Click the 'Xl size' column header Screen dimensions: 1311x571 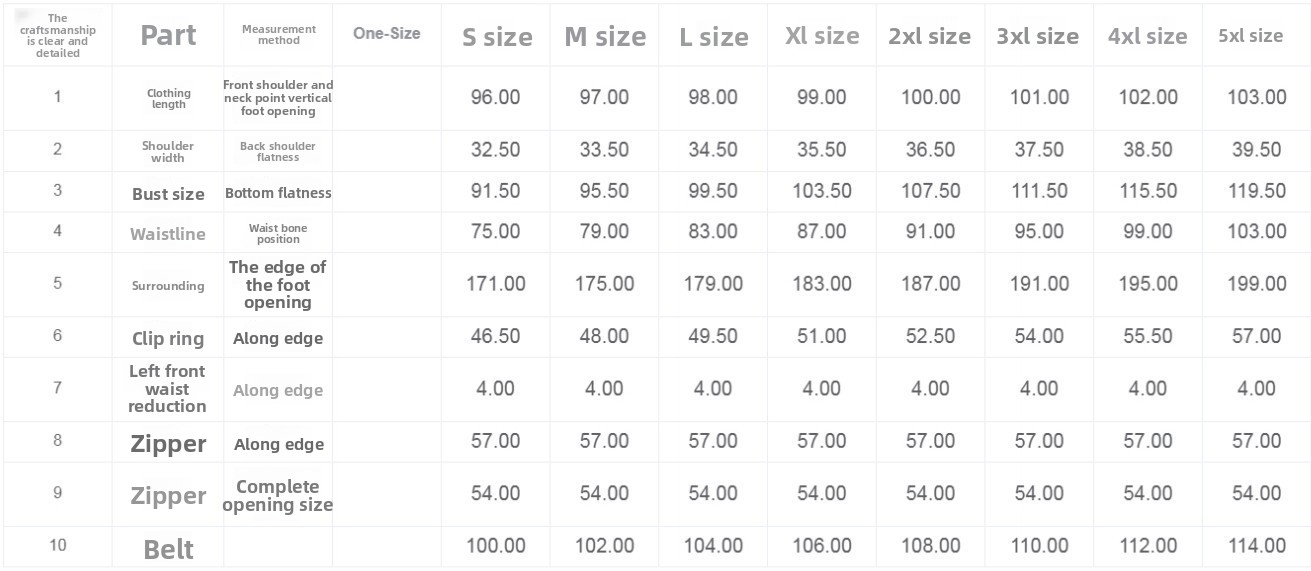tap(822, 36)
